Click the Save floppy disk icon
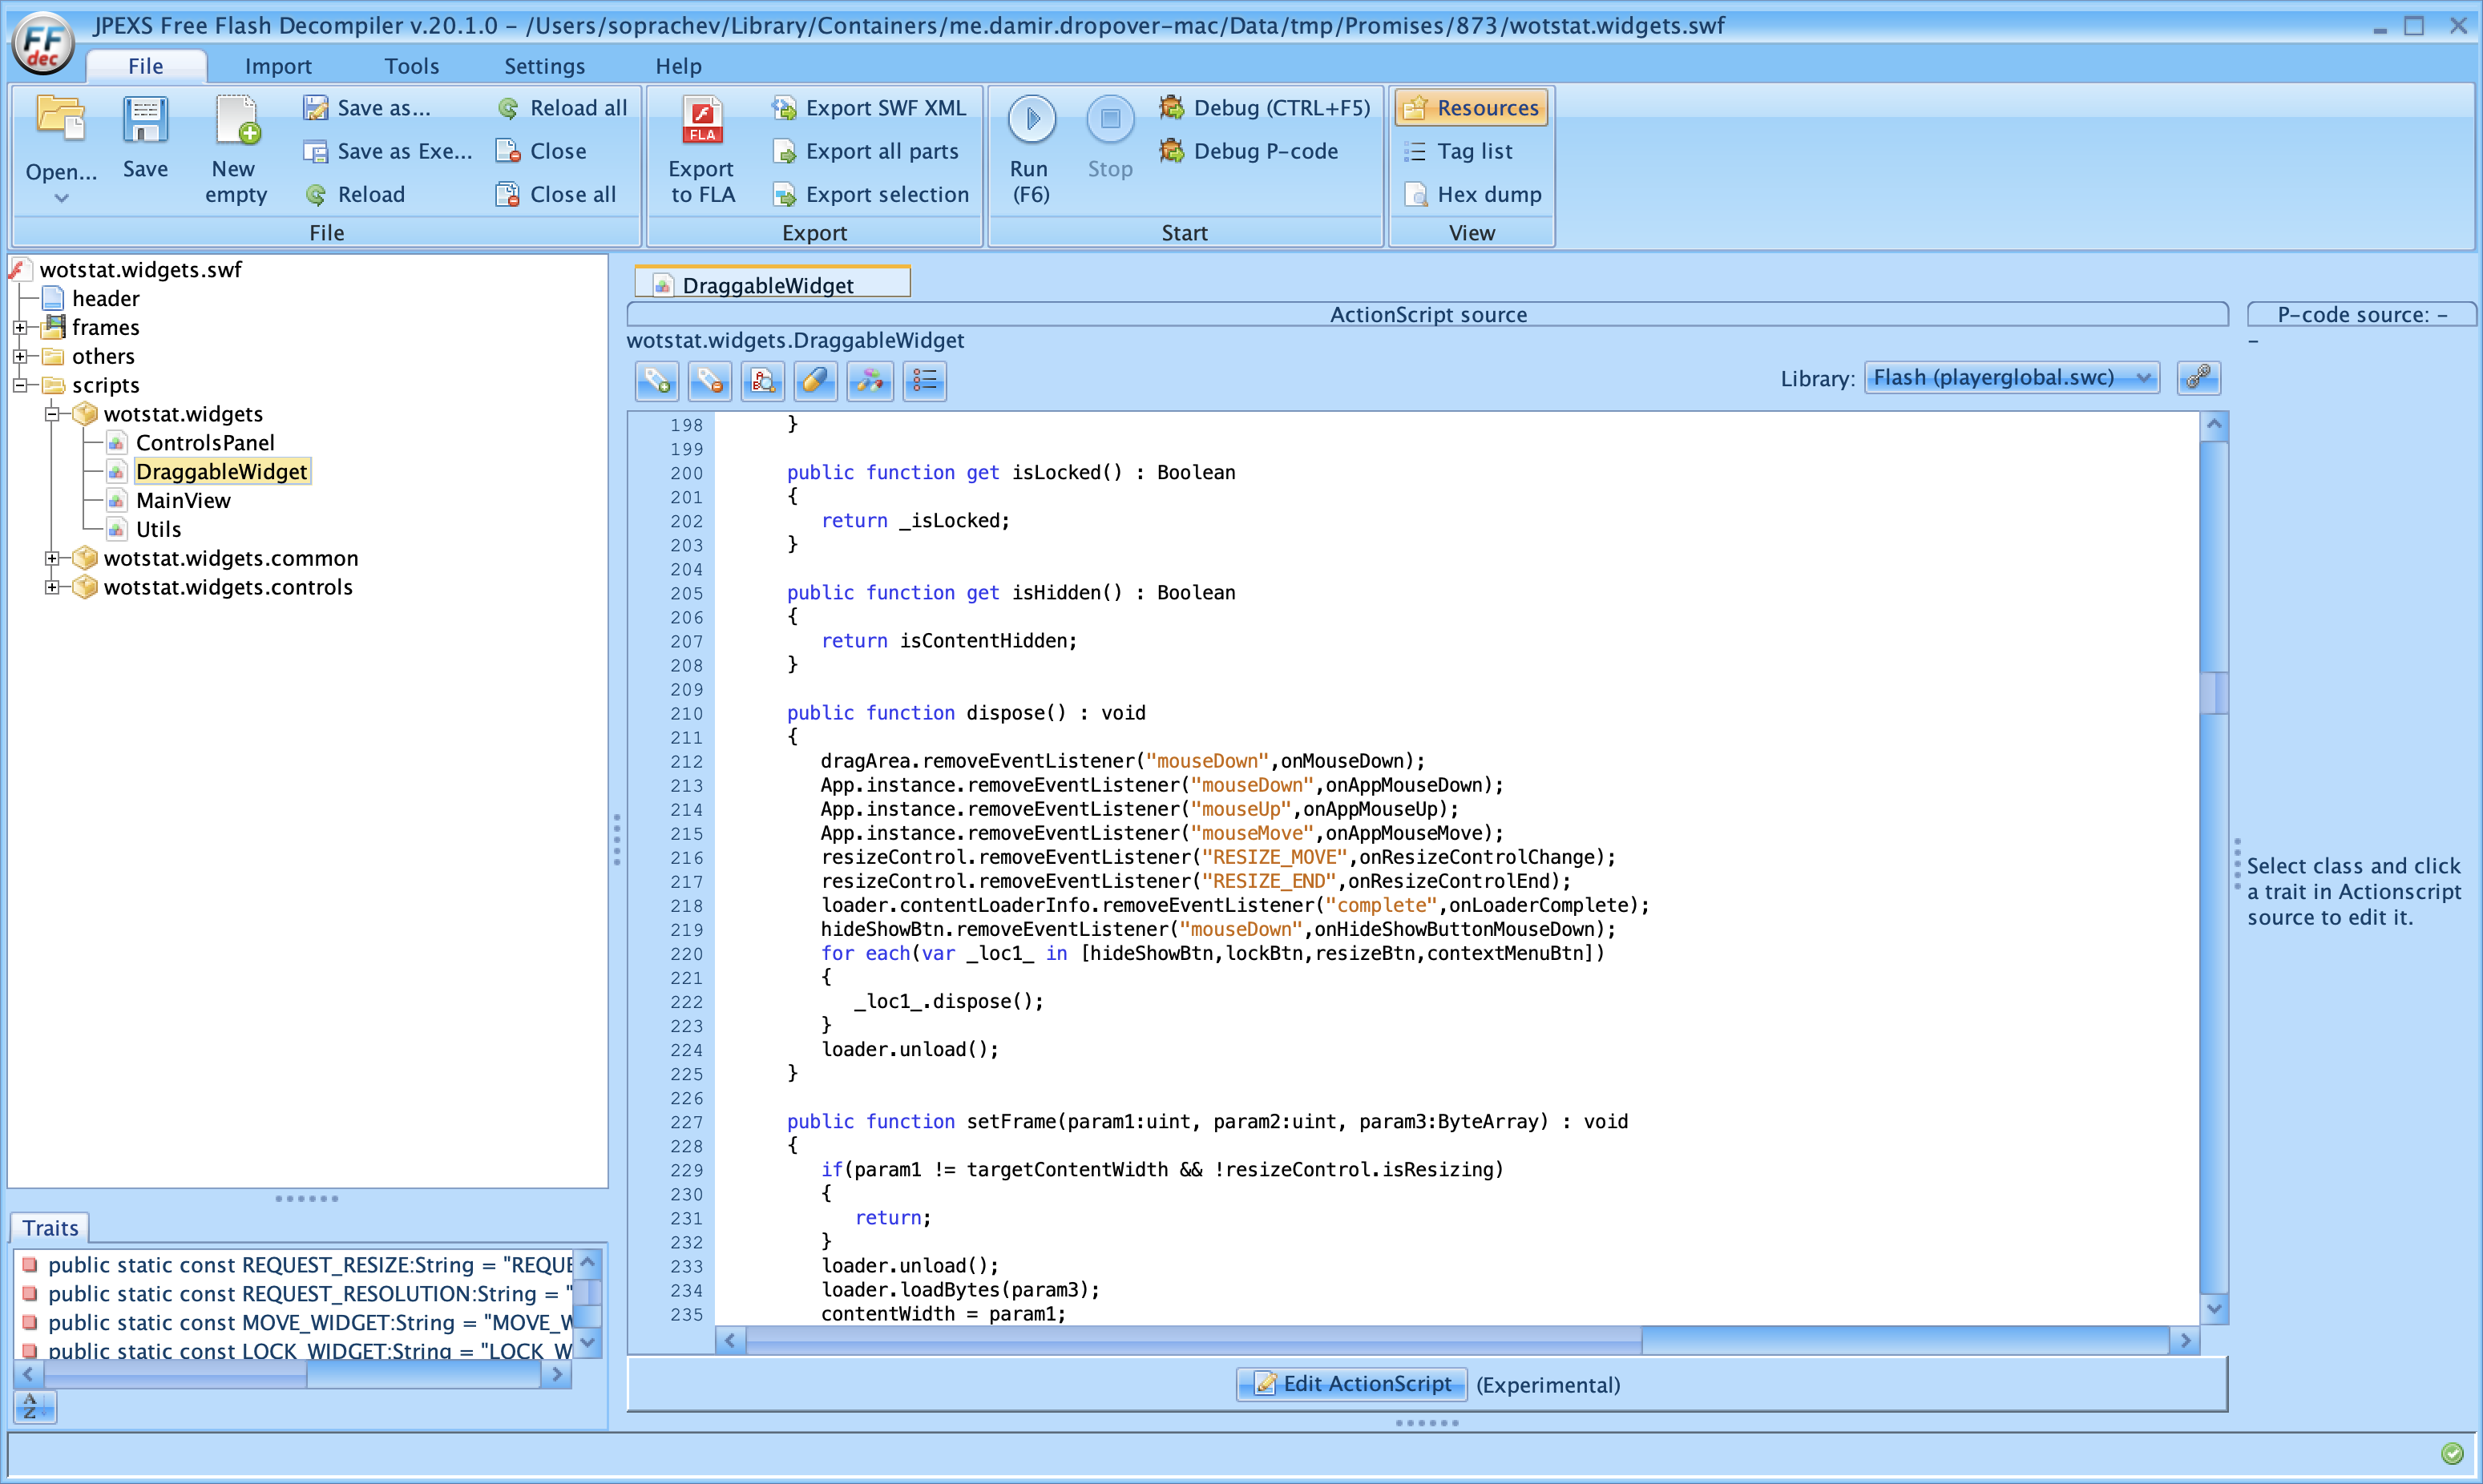Image resolution: width=2483 pixels, height=1484 pixels. 145,121
